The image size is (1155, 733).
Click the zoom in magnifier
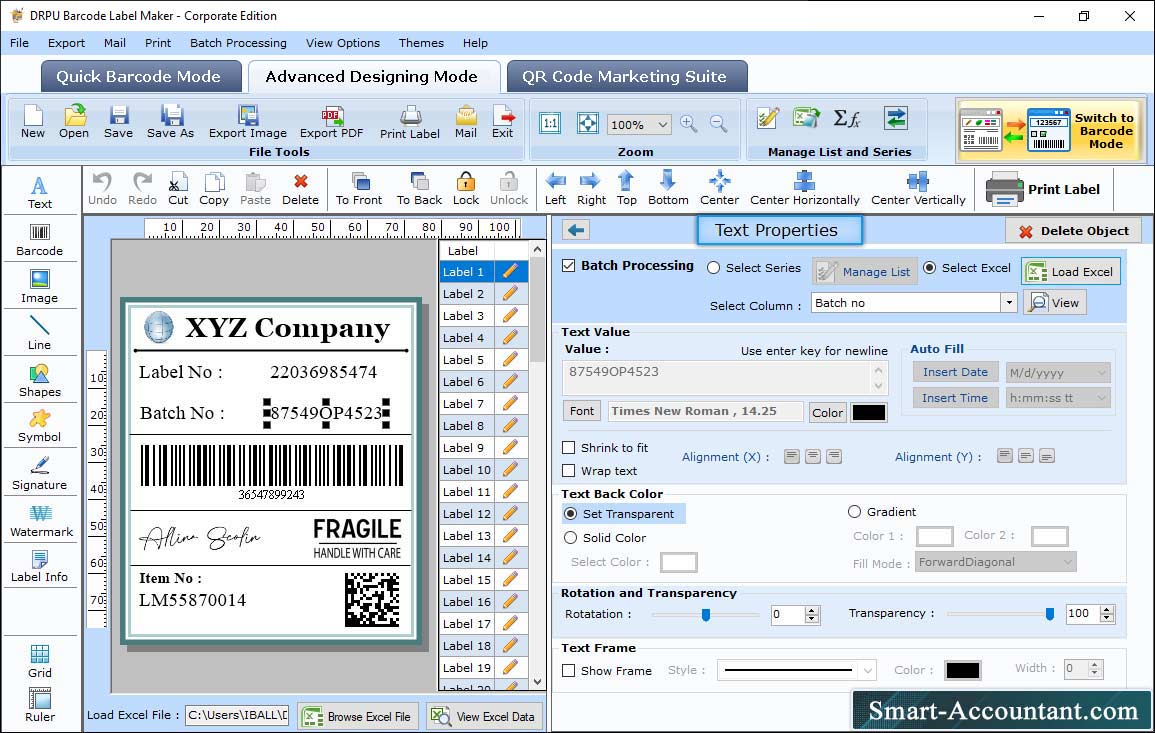point(689,123)
